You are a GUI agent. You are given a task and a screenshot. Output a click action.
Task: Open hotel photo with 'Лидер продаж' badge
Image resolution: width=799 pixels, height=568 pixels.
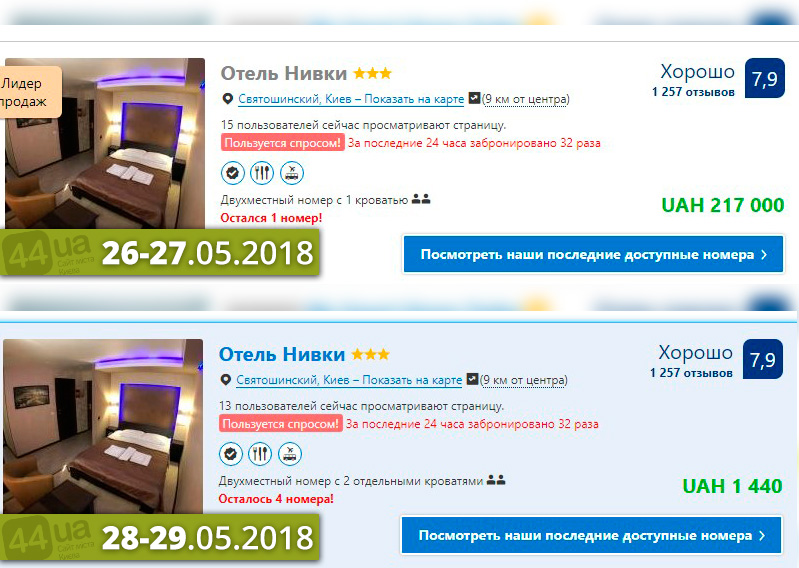point(104,145)
